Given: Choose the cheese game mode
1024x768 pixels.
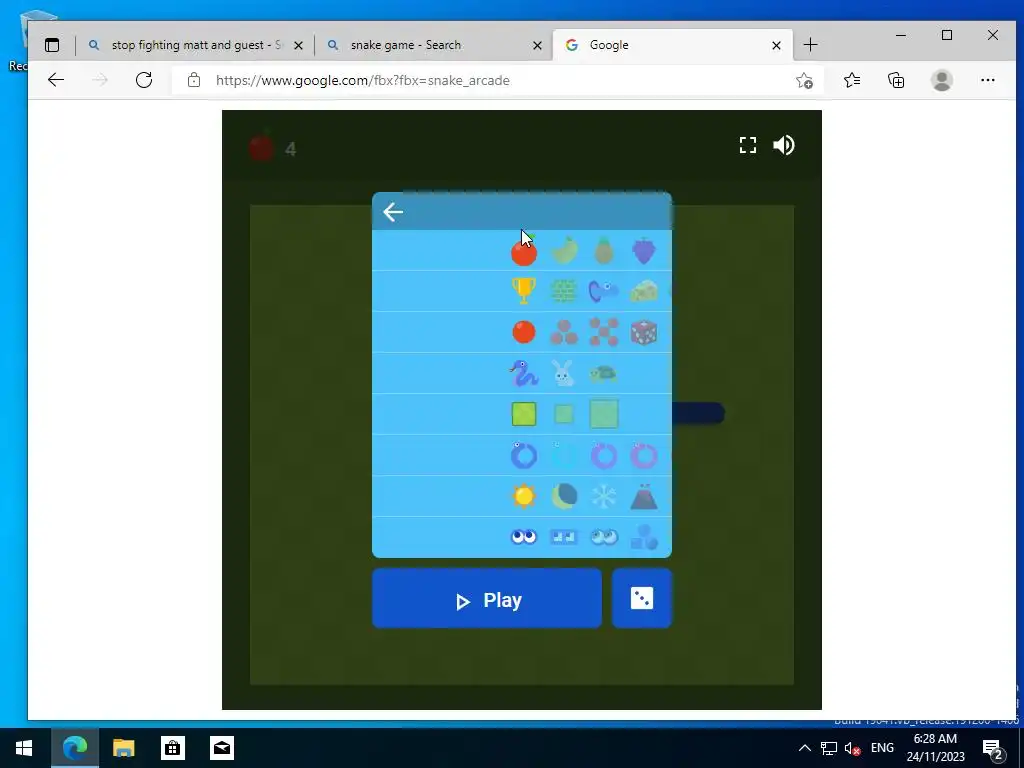Looking at the screenshot, I should [x=644, y=291].
